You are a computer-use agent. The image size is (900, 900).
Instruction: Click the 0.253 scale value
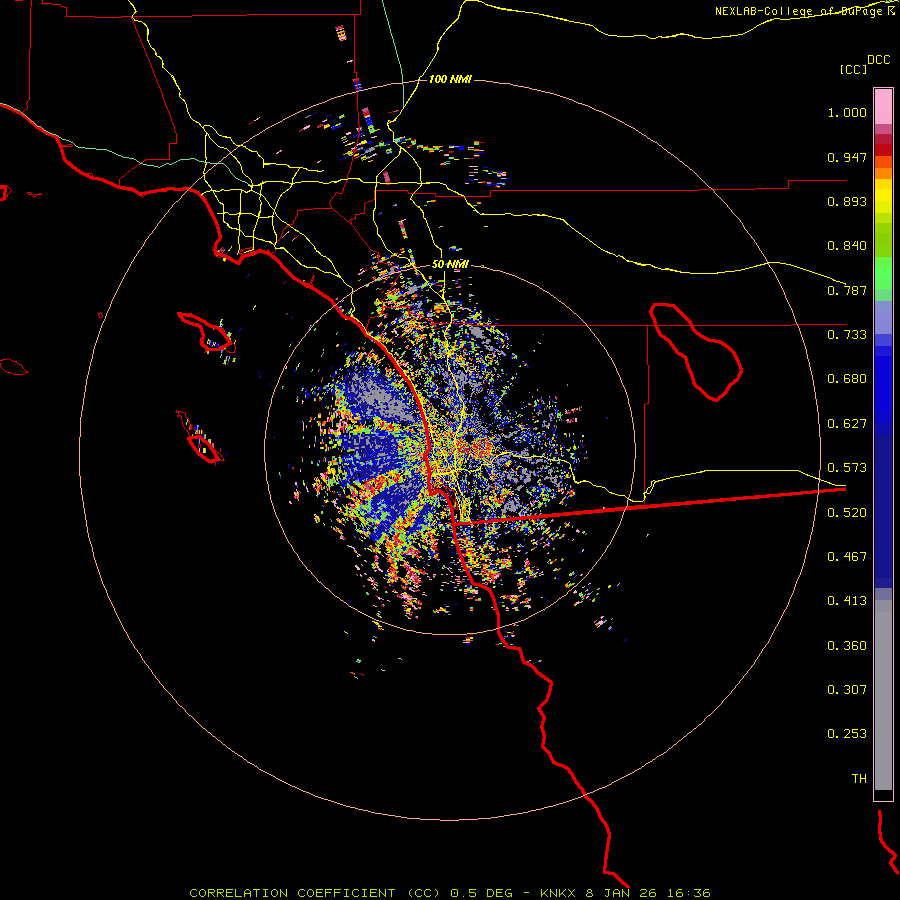(847, 734)
